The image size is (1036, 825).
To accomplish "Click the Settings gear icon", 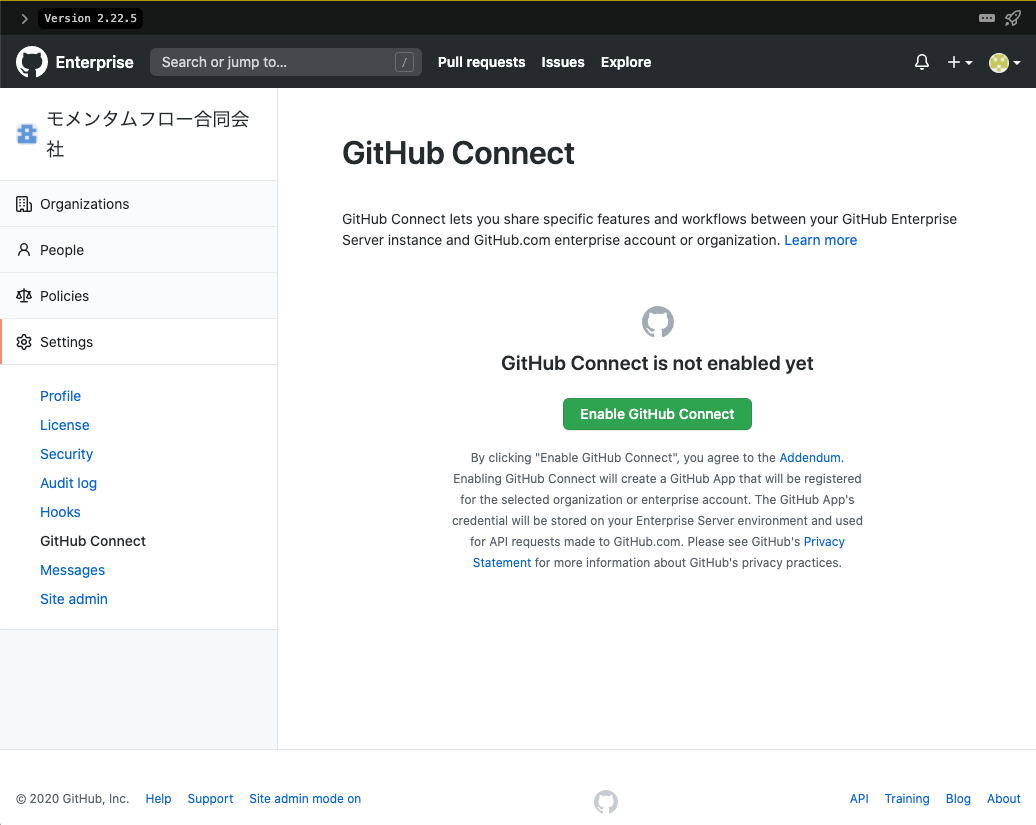I will (24, 342).
